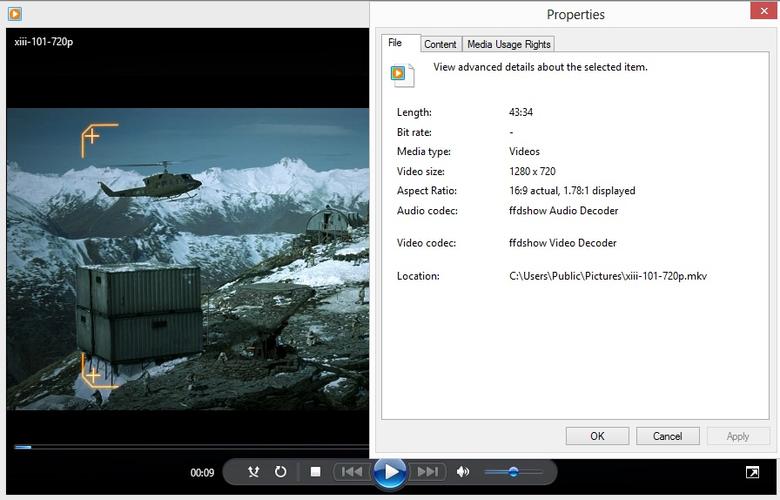
Task: Skip to the previous track
Action: tap(352, 472)
